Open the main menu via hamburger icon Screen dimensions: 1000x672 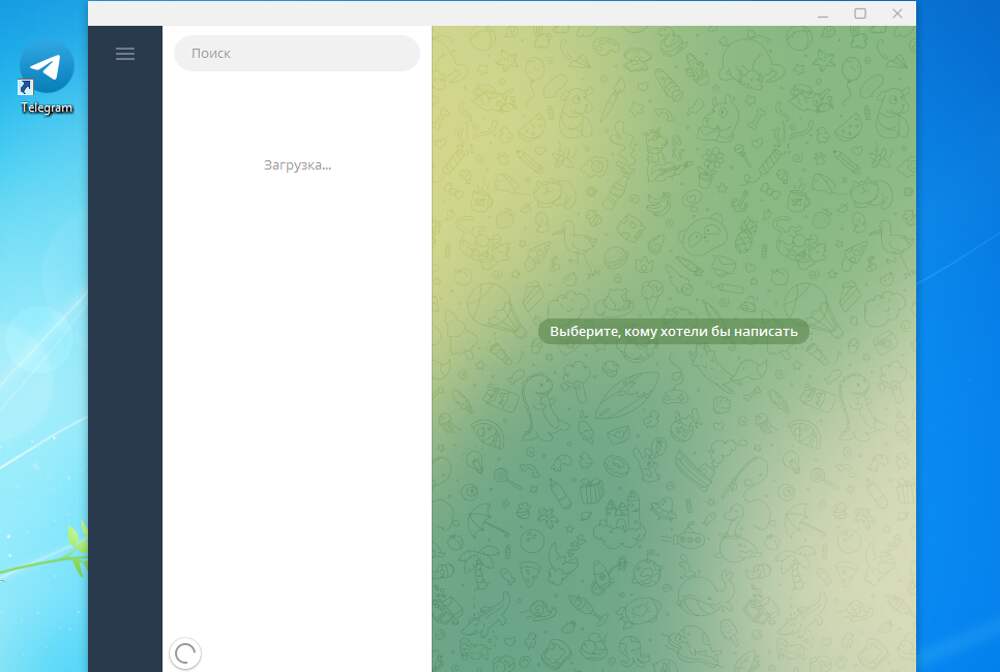point(125,54)
